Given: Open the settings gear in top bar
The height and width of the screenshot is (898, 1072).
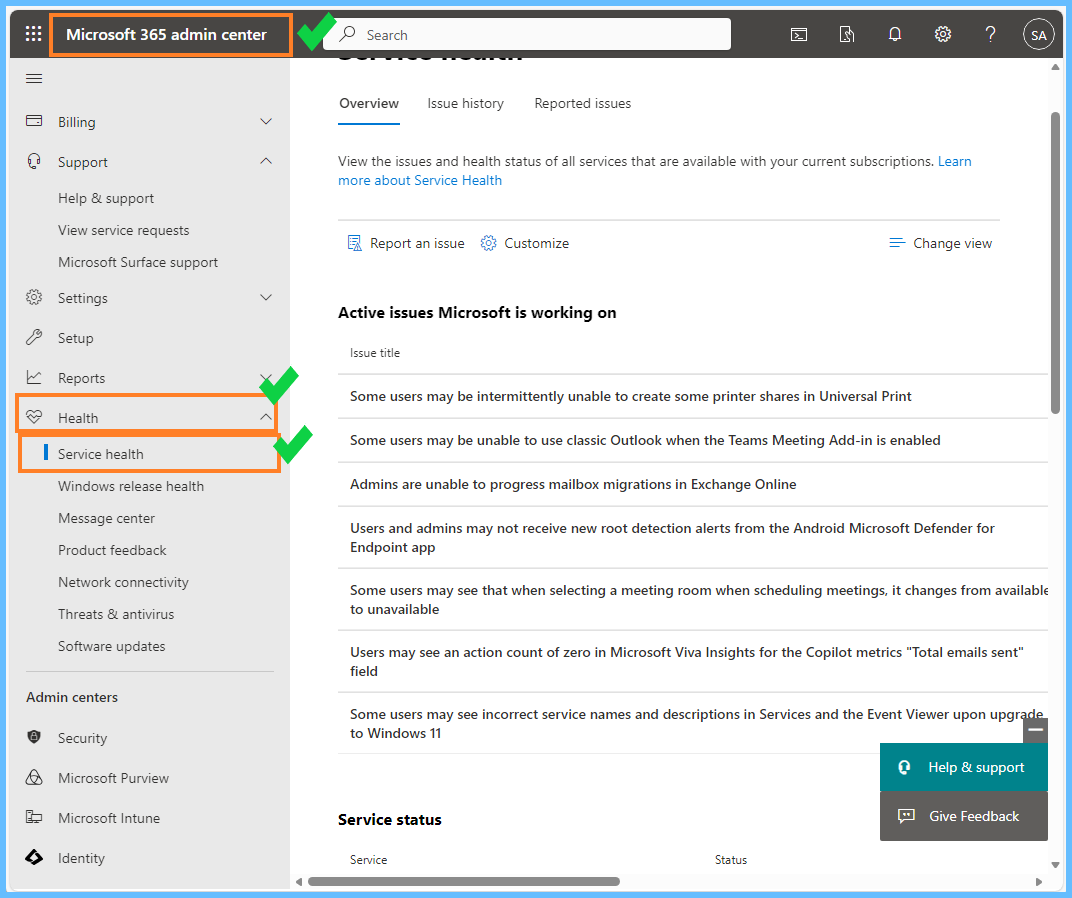Looking at the screenshot, I should 943,34.
